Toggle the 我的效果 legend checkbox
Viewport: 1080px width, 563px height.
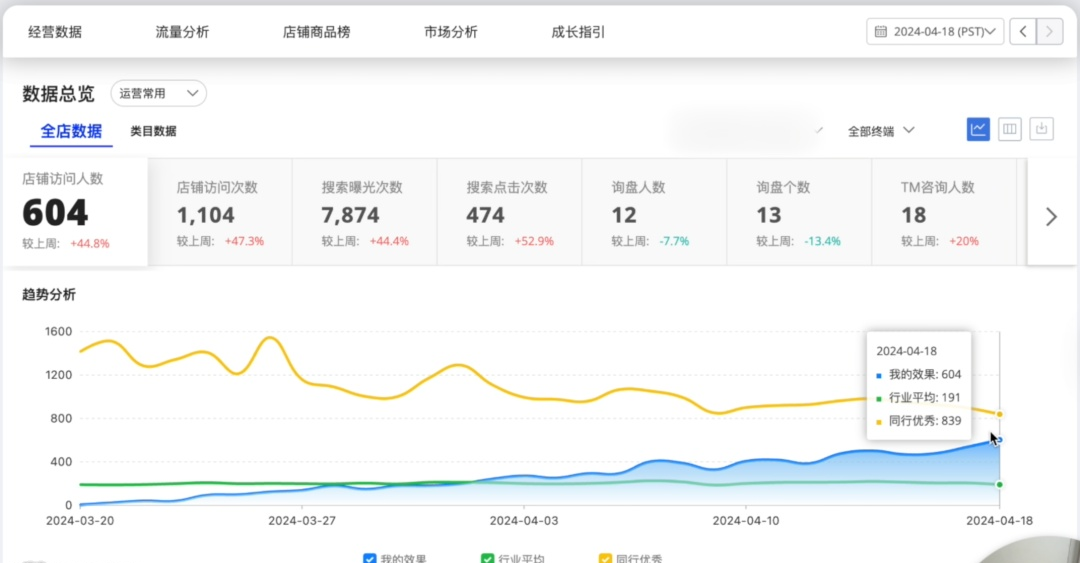370,558
